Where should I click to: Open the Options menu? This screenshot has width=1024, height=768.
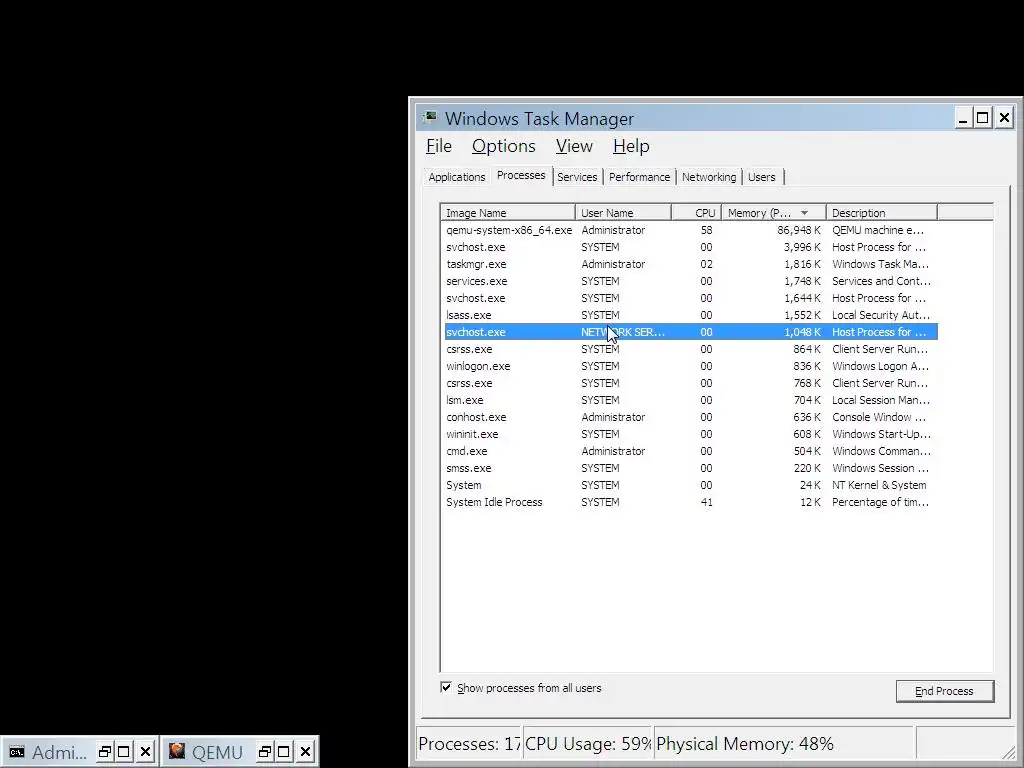click(504, 146)
